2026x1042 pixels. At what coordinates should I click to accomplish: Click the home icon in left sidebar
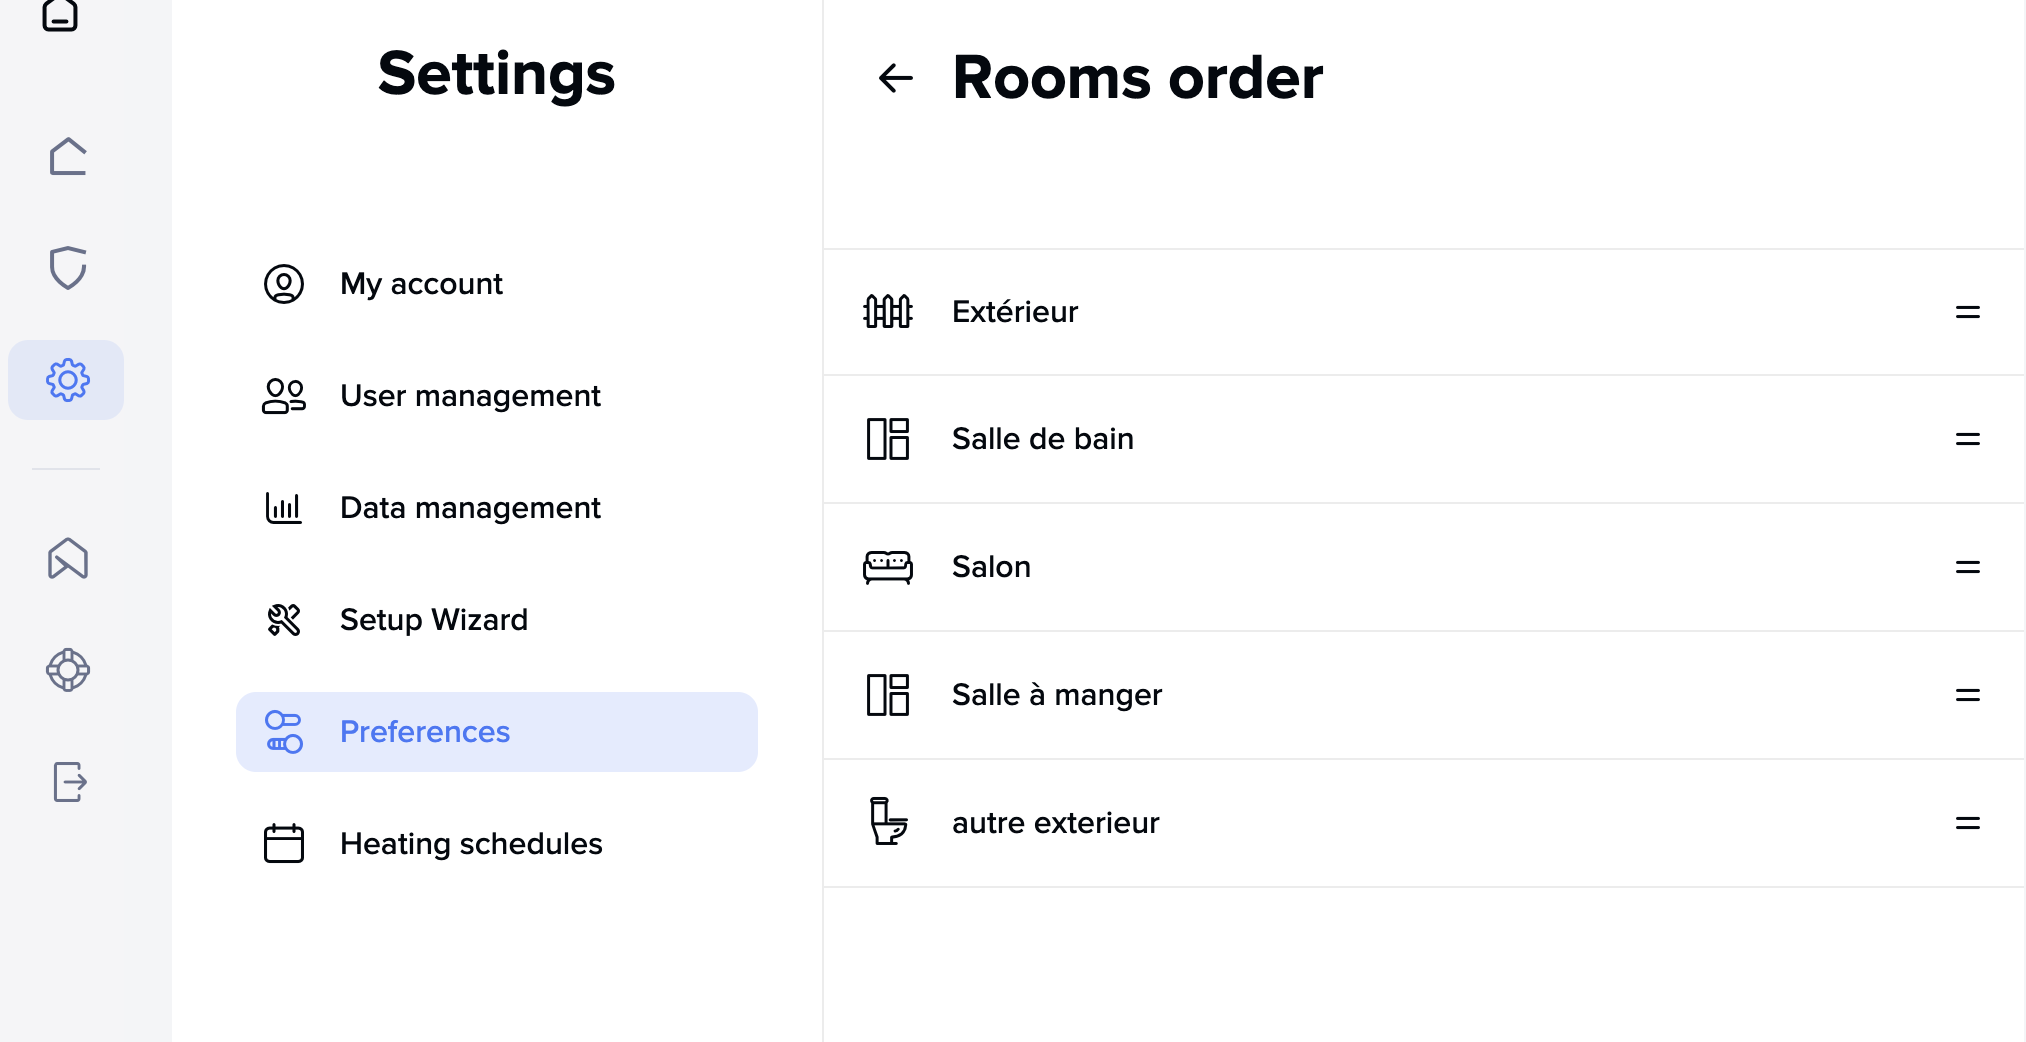pos(67,157)
